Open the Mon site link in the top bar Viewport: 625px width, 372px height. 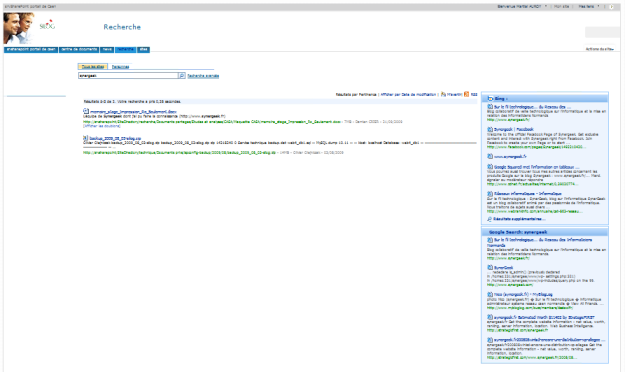(562, 7)
